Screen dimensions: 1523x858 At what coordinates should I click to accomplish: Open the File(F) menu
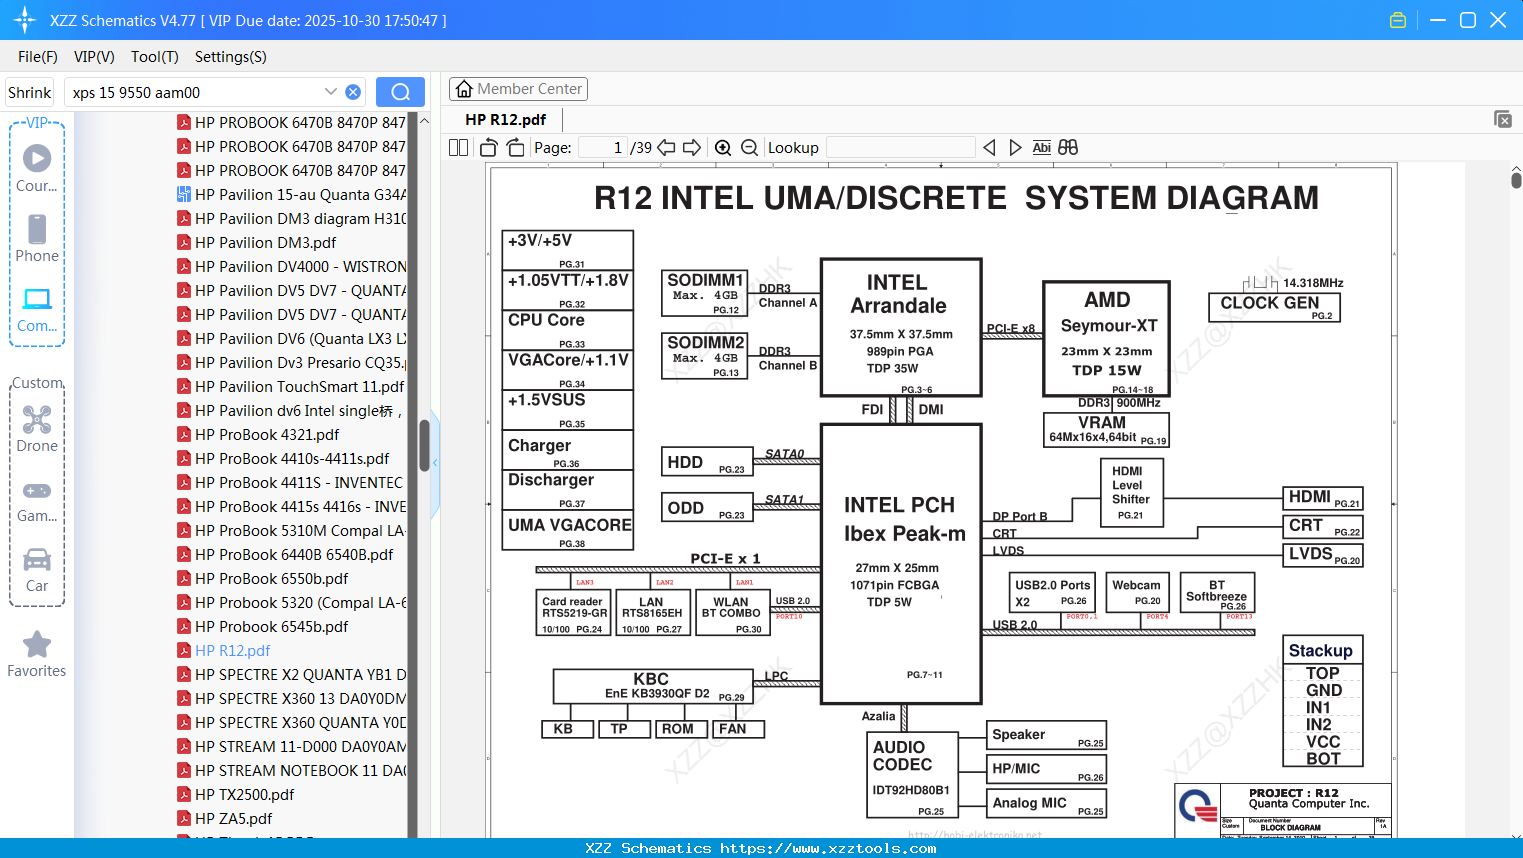[x=38, y=57]
